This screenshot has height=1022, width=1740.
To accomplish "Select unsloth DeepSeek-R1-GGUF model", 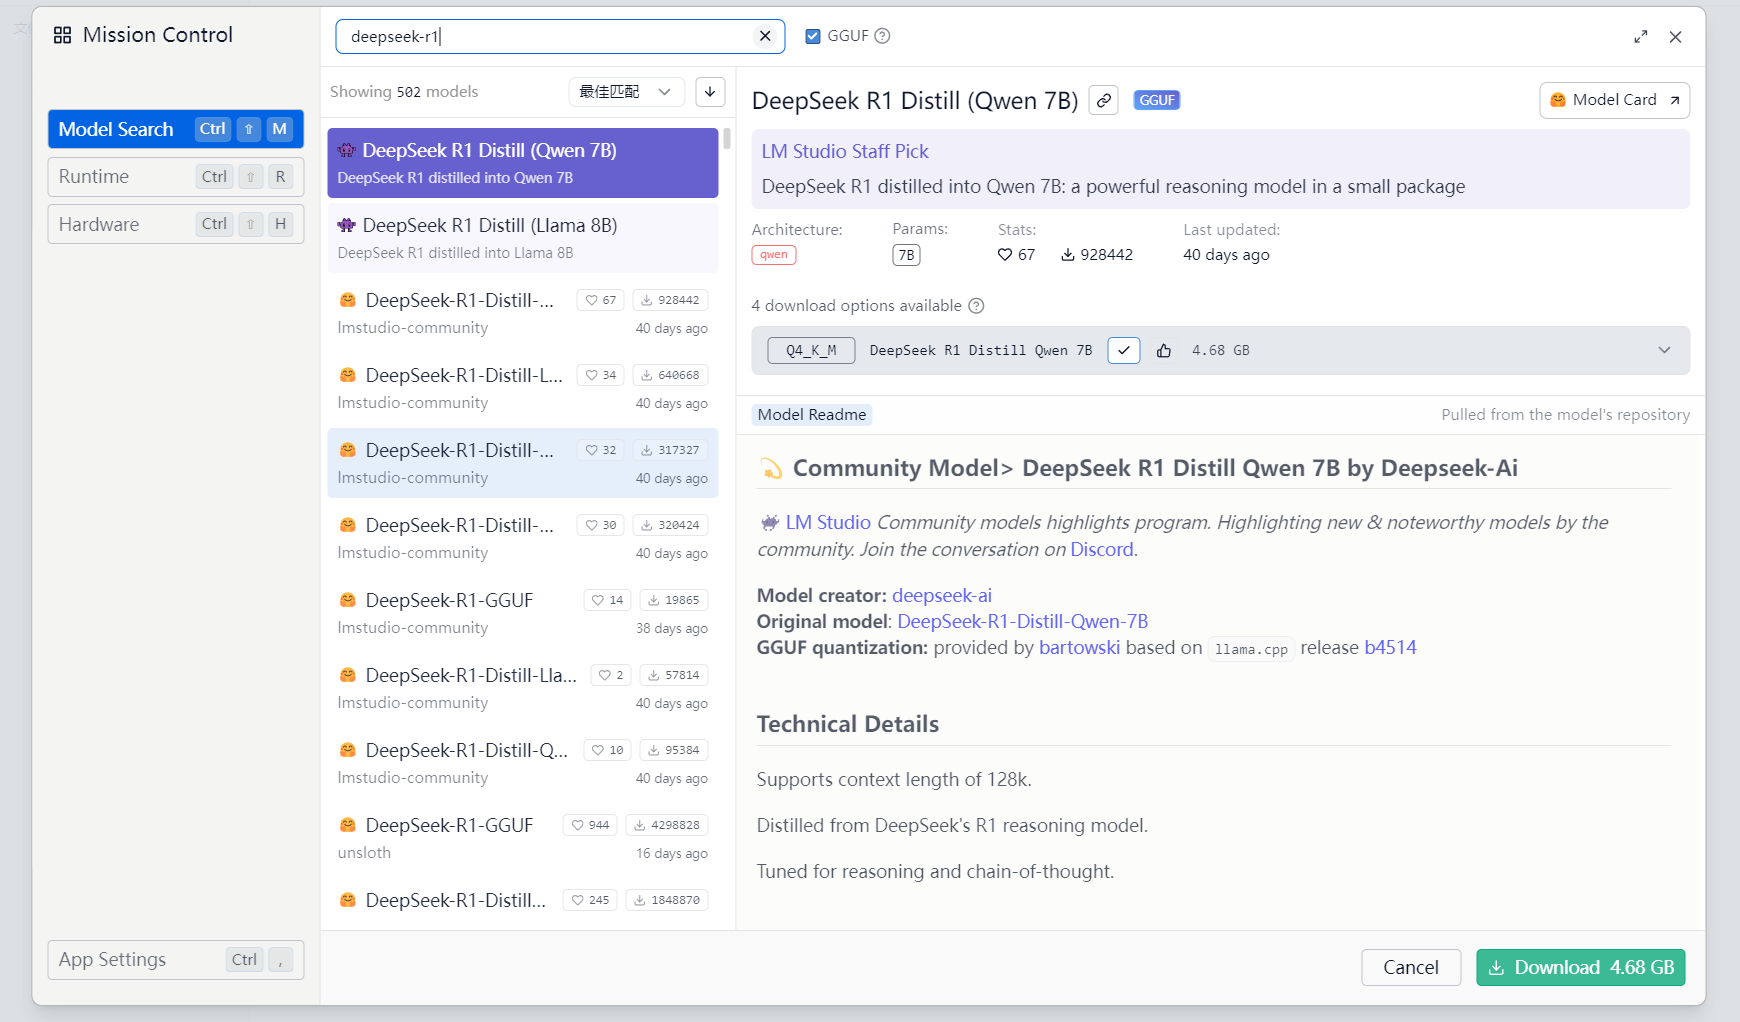I will pos(523,838).
